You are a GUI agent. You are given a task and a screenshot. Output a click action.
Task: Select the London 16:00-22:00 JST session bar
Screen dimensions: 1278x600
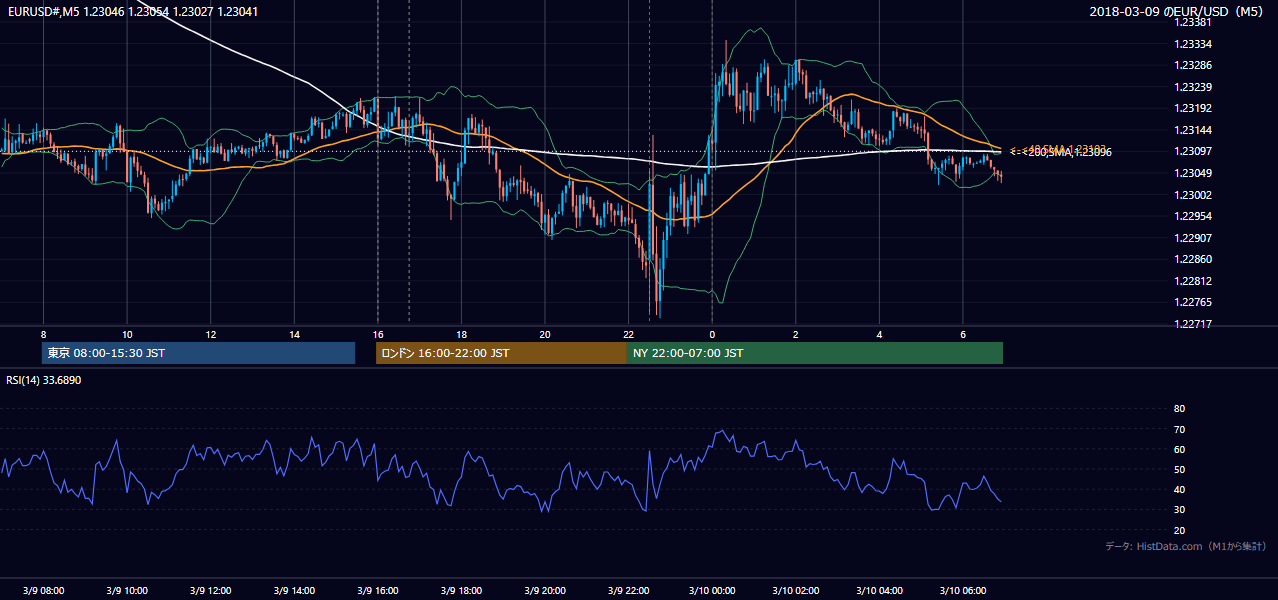point(501,353)
